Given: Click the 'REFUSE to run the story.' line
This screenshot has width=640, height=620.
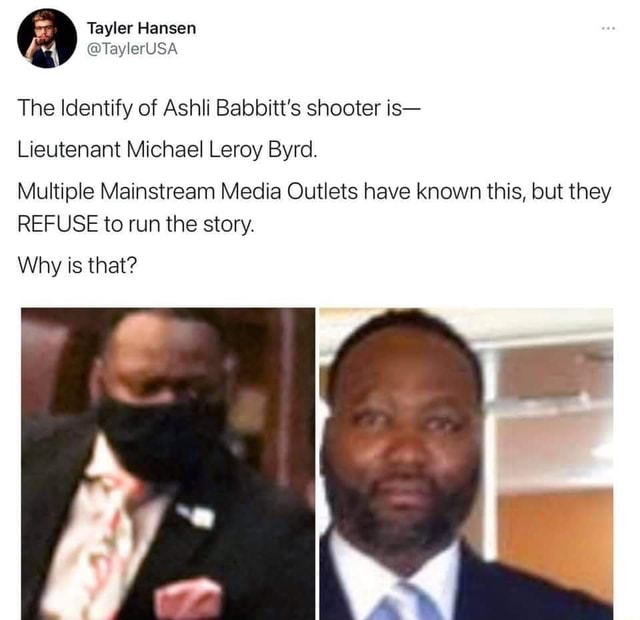Looking at the screenshot, I should tap(136, 224).
